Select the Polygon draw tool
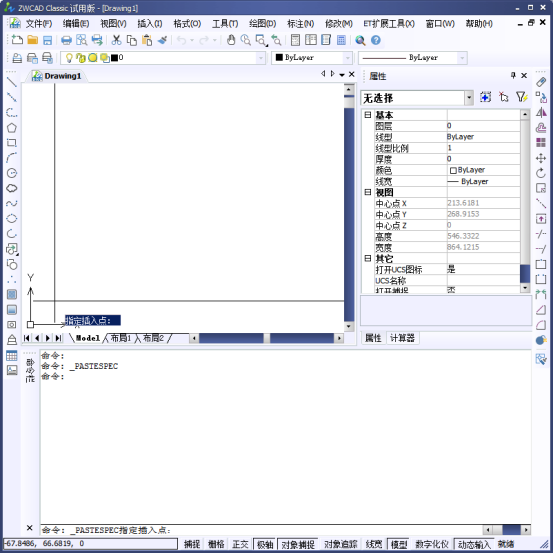The height and width of the screenshot is (554, 554). pos(12,128)
